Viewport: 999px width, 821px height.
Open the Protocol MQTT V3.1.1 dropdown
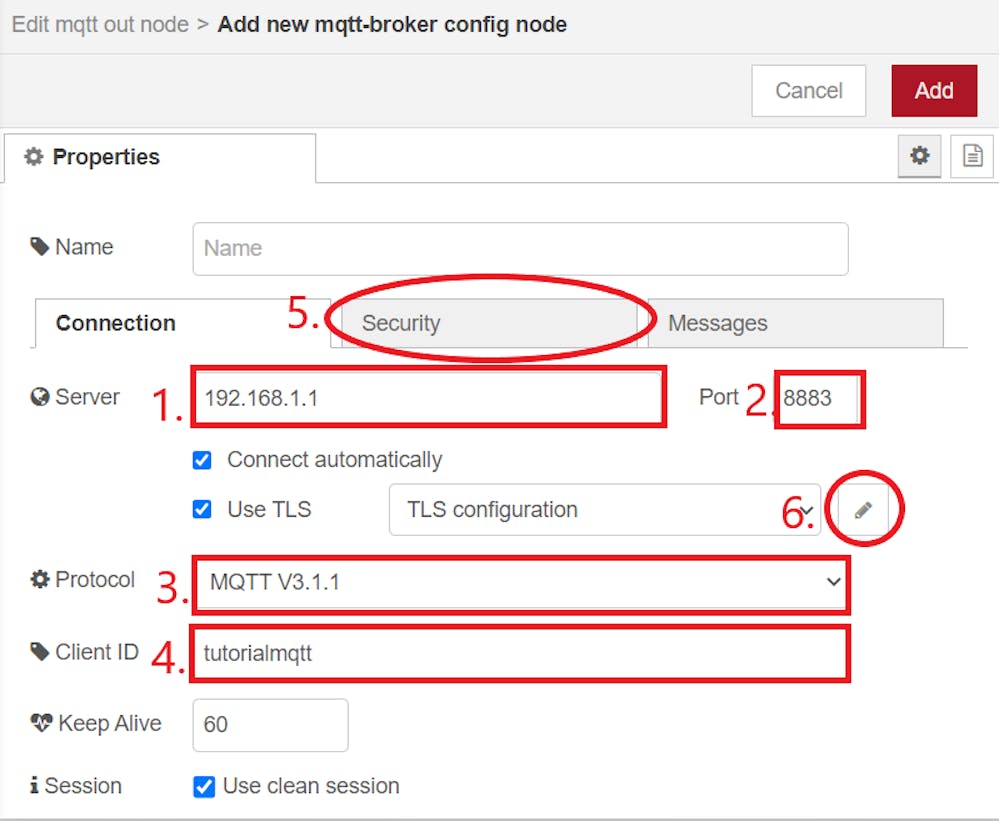[521, 582]
